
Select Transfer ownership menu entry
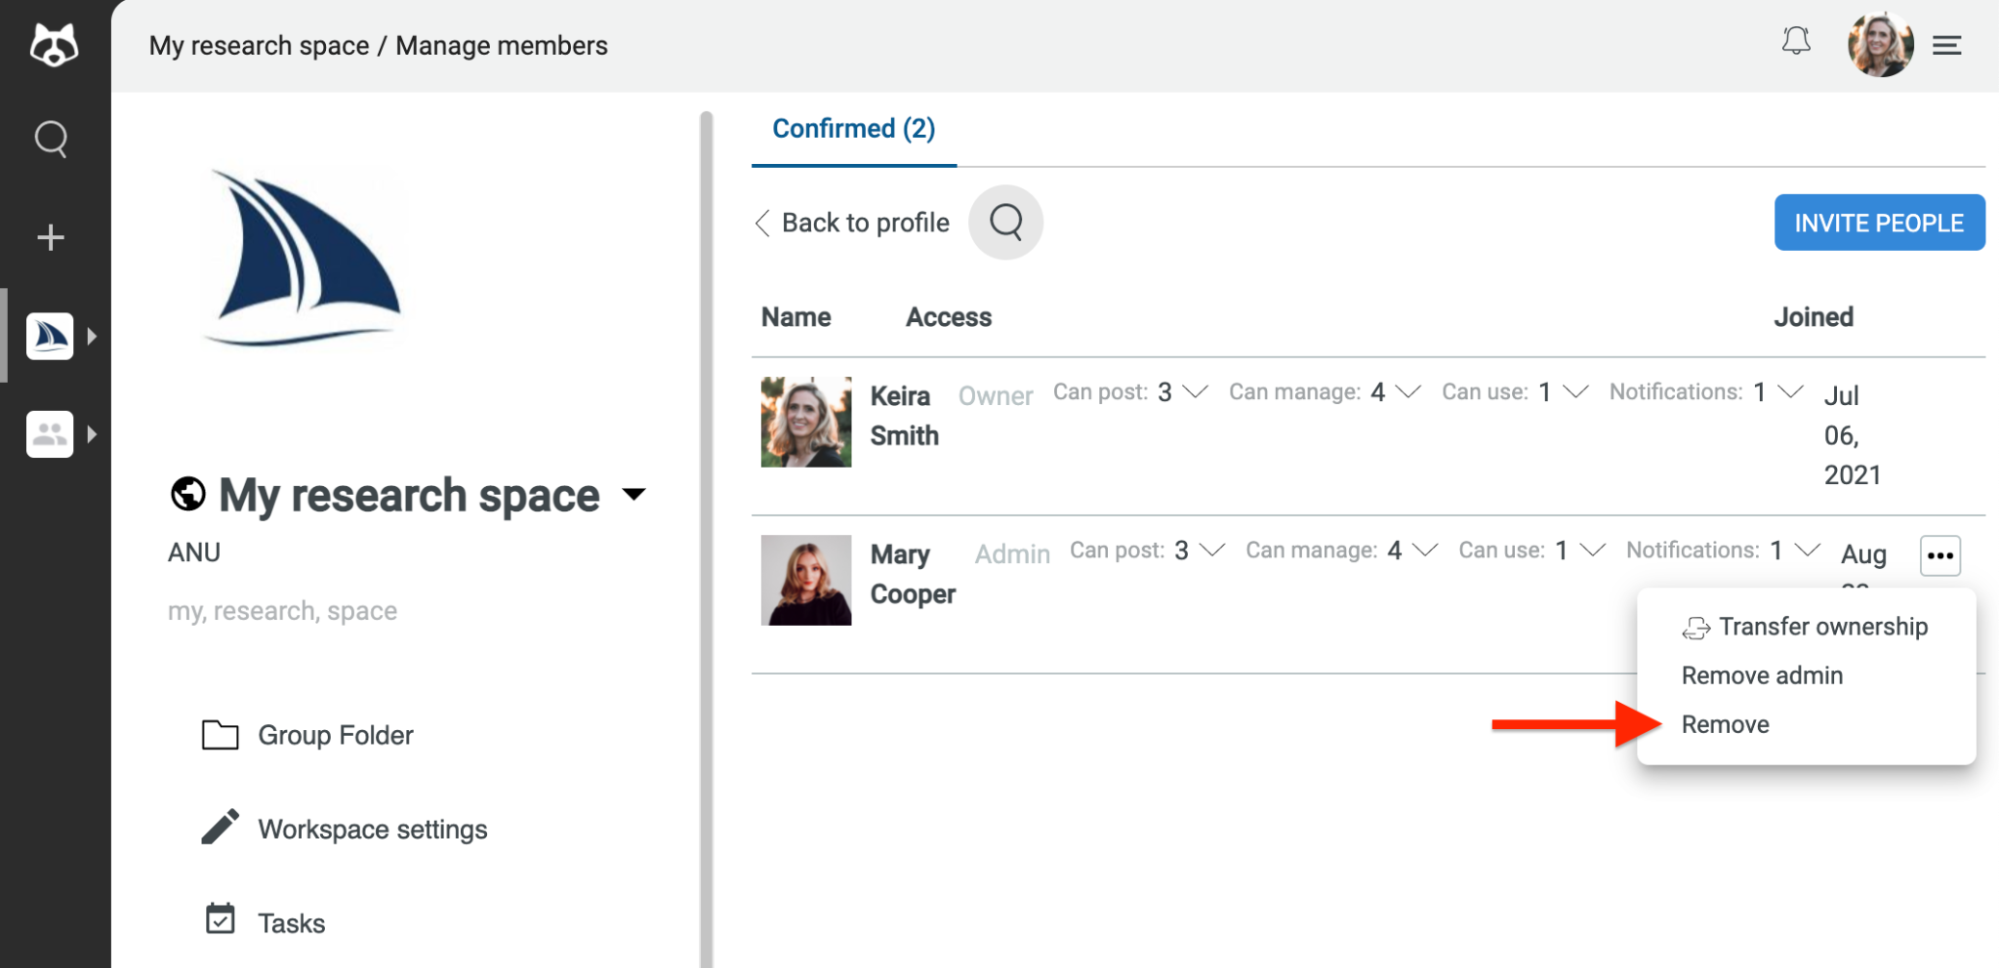point(1805,627)
